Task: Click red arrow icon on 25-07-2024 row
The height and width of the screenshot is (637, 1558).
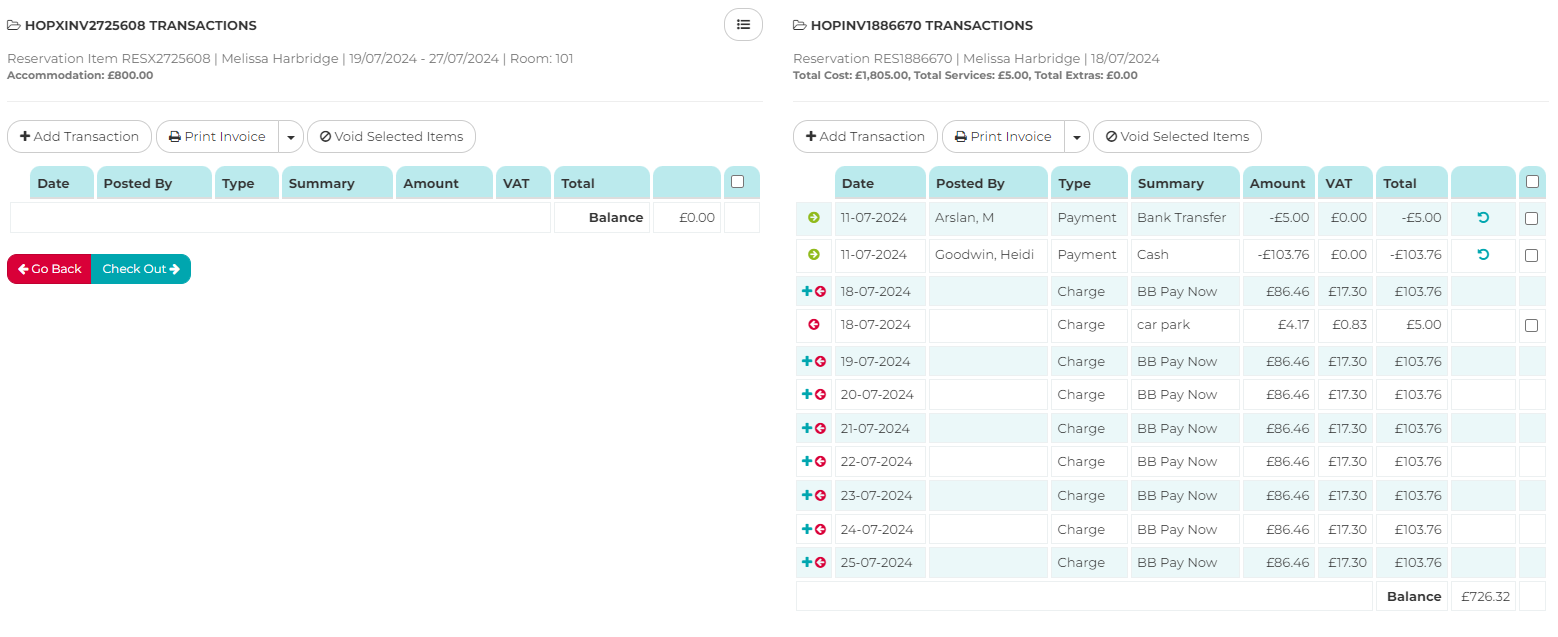Action: point(821,563)
